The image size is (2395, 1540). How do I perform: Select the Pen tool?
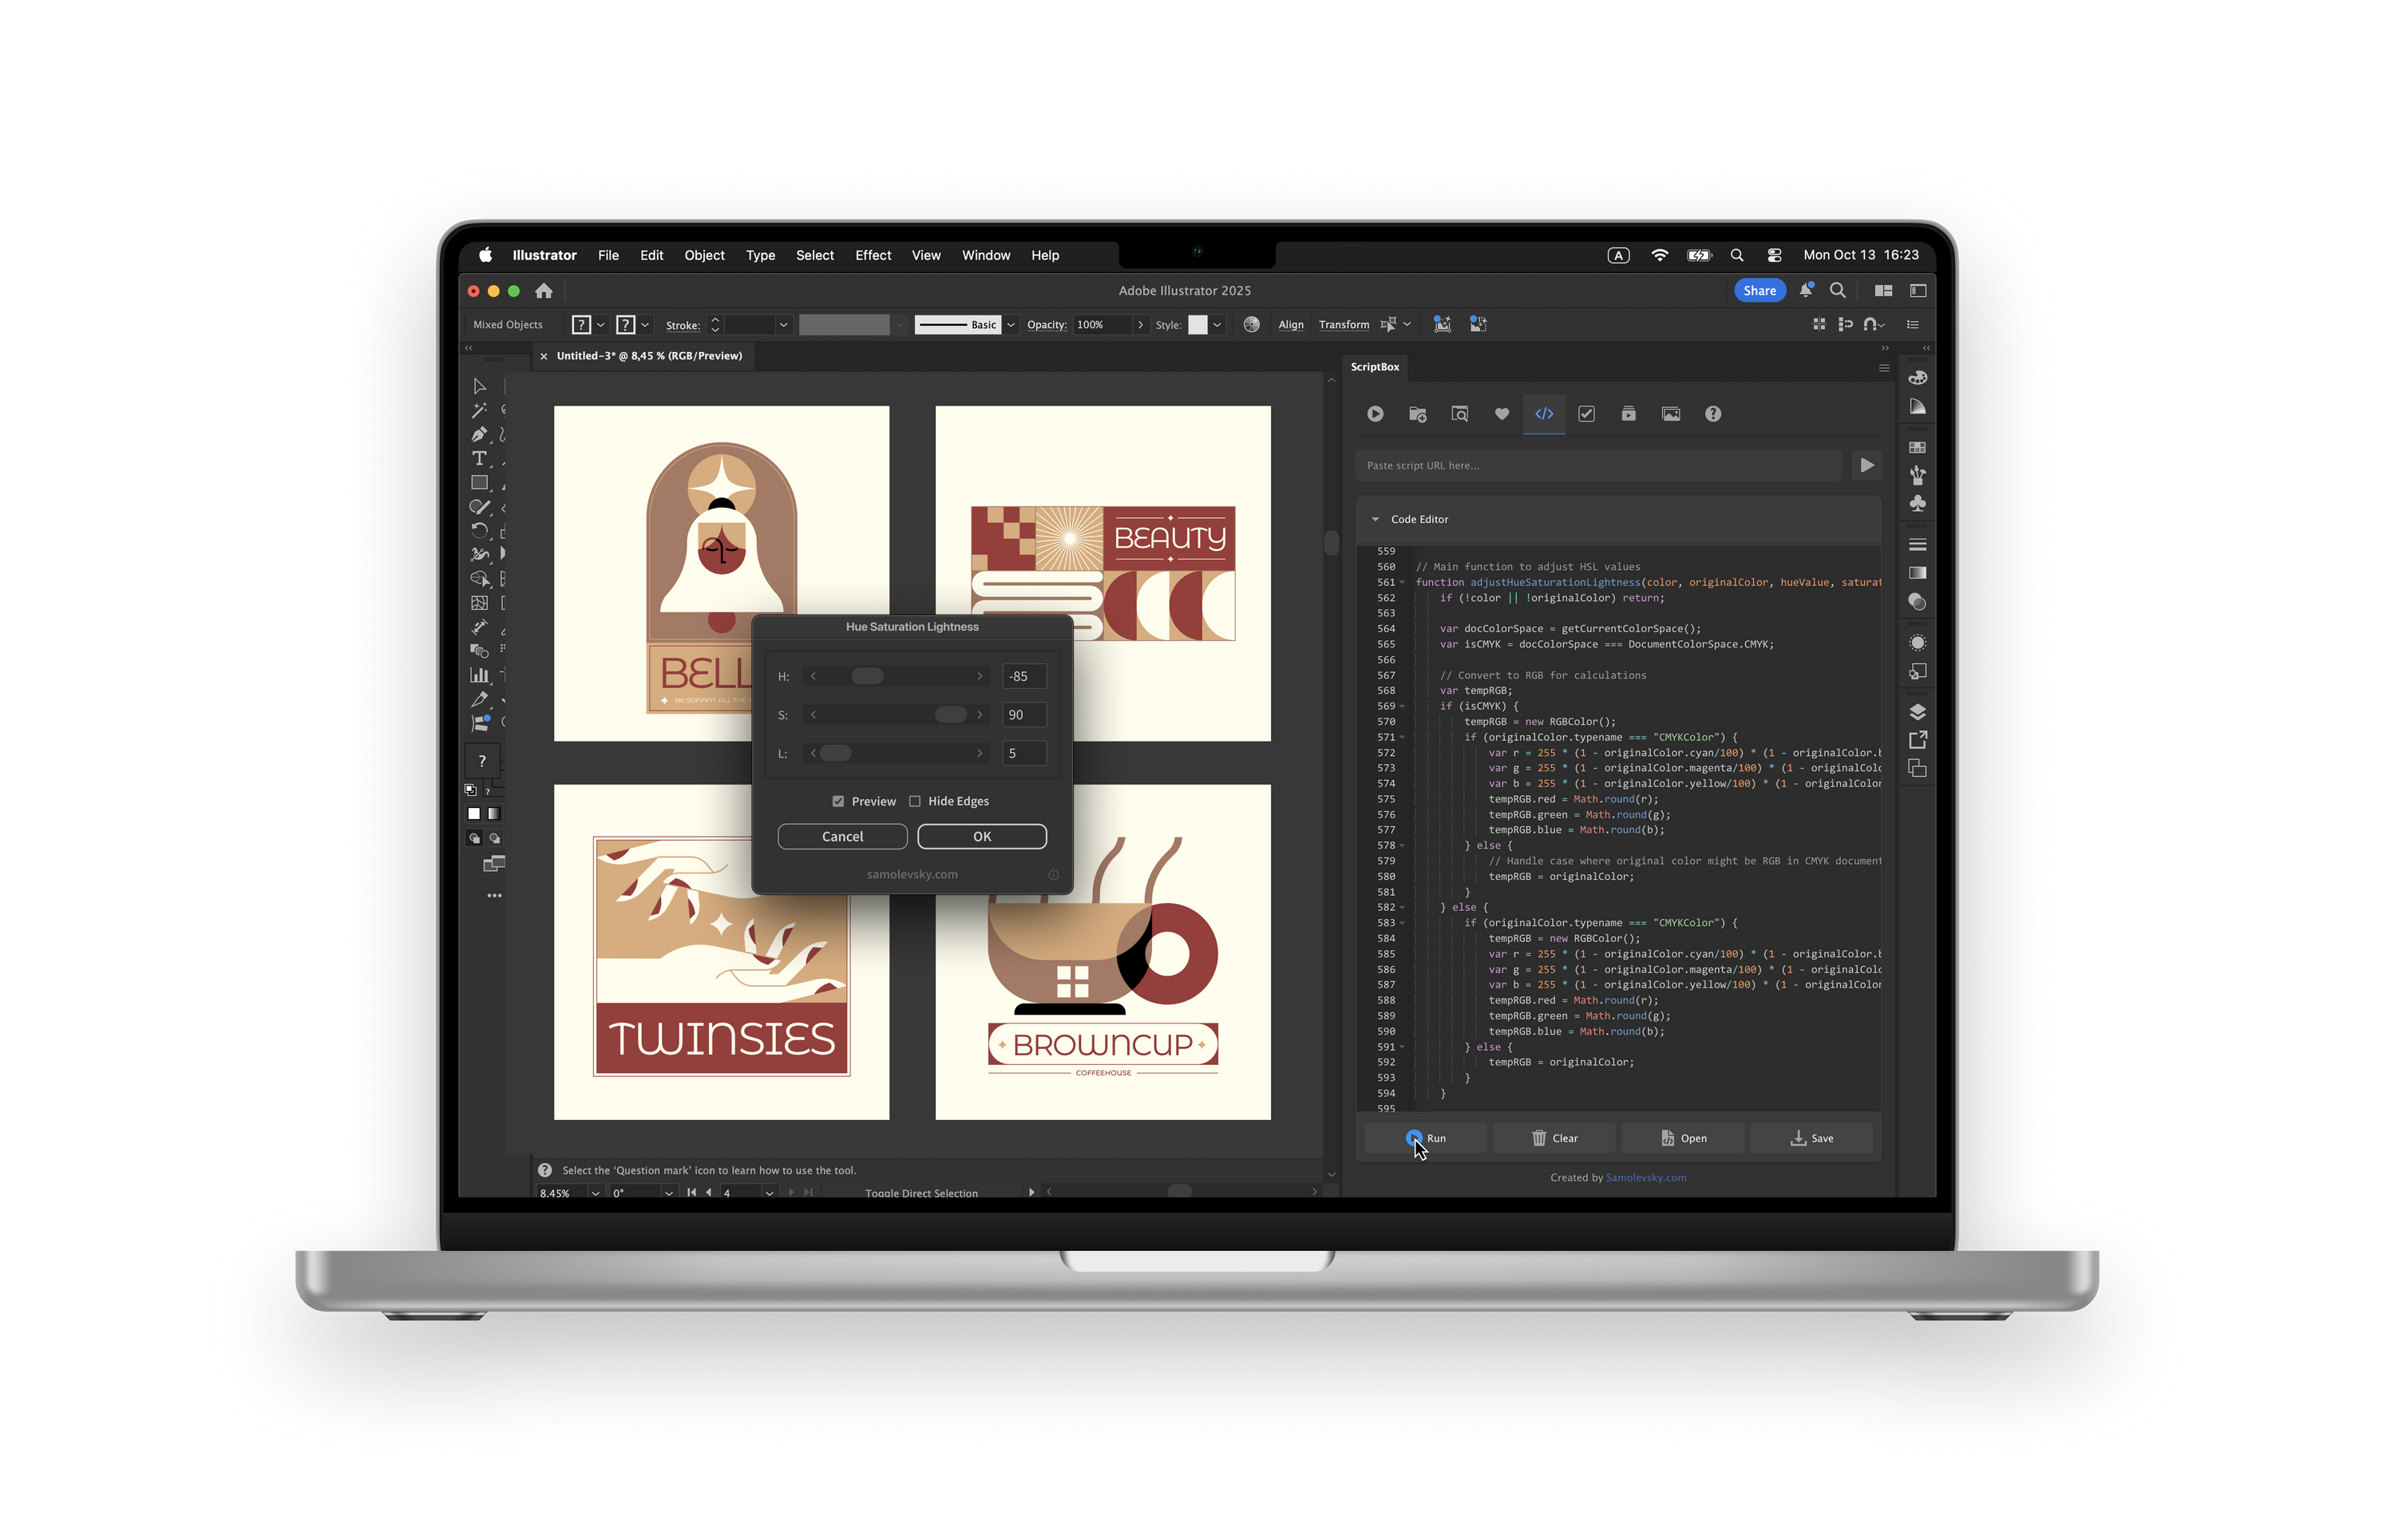[479, 434]
